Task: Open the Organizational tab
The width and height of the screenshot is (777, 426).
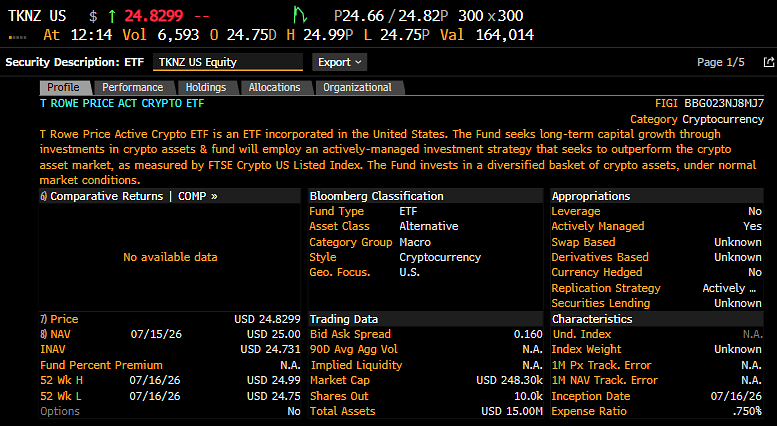Action: click(x=357, y=87)
